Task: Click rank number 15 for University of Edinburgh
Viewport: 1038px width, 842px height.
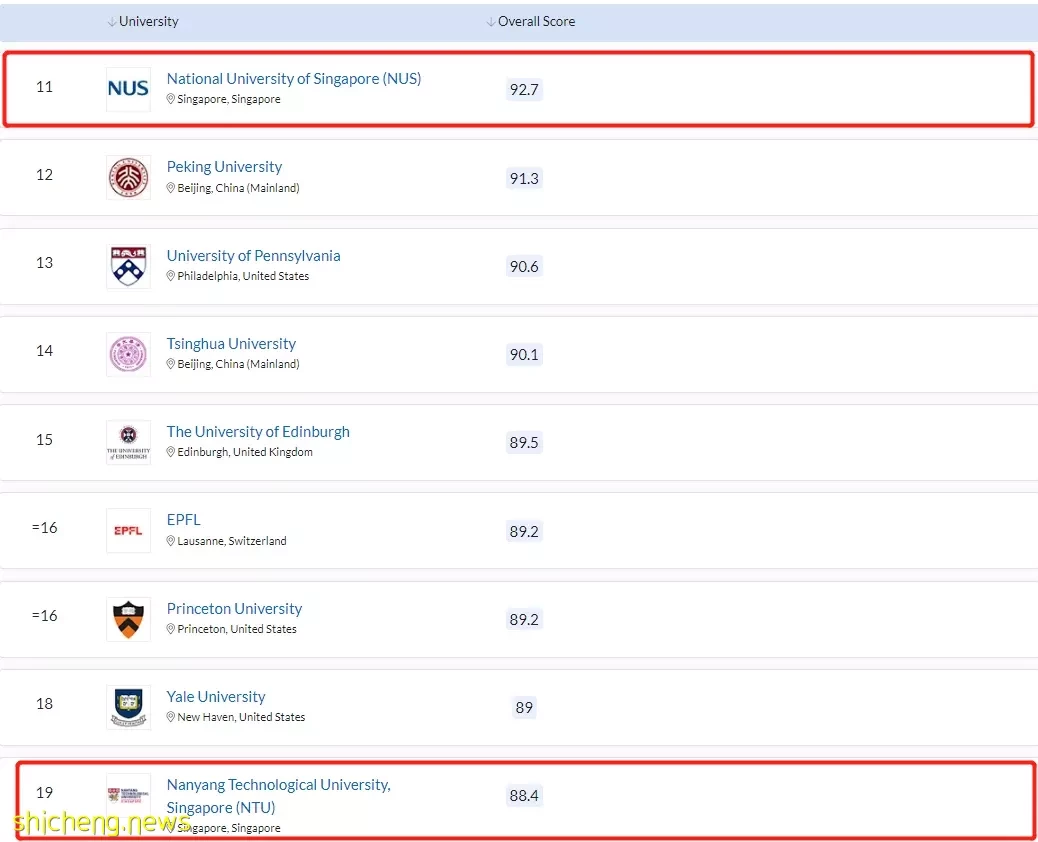Action: (x=44, y=440)
